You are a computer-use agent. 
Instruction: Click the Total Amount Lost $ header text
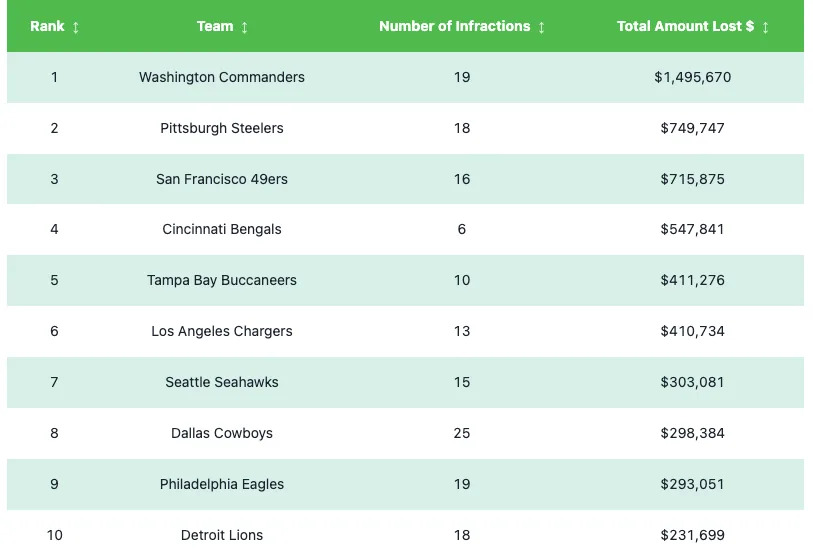point(685,26)
